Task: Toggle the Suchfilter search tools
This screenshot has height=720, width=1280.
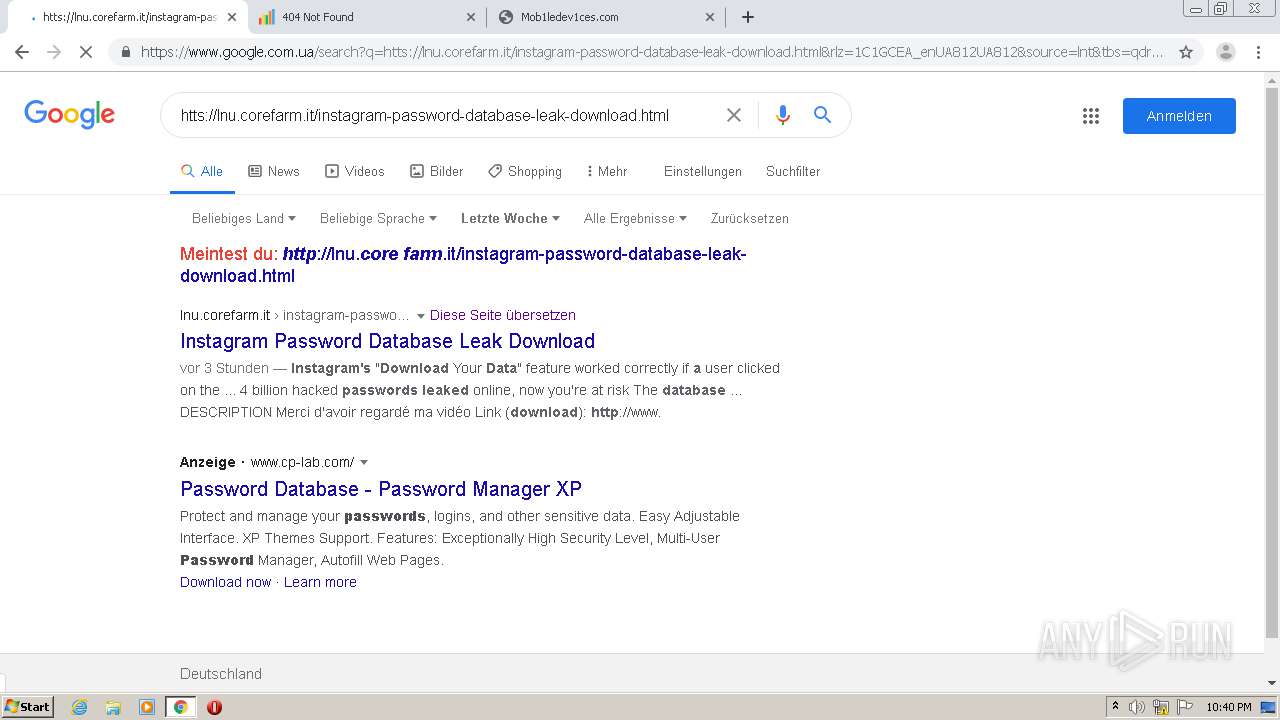Action: click(793, 171)
